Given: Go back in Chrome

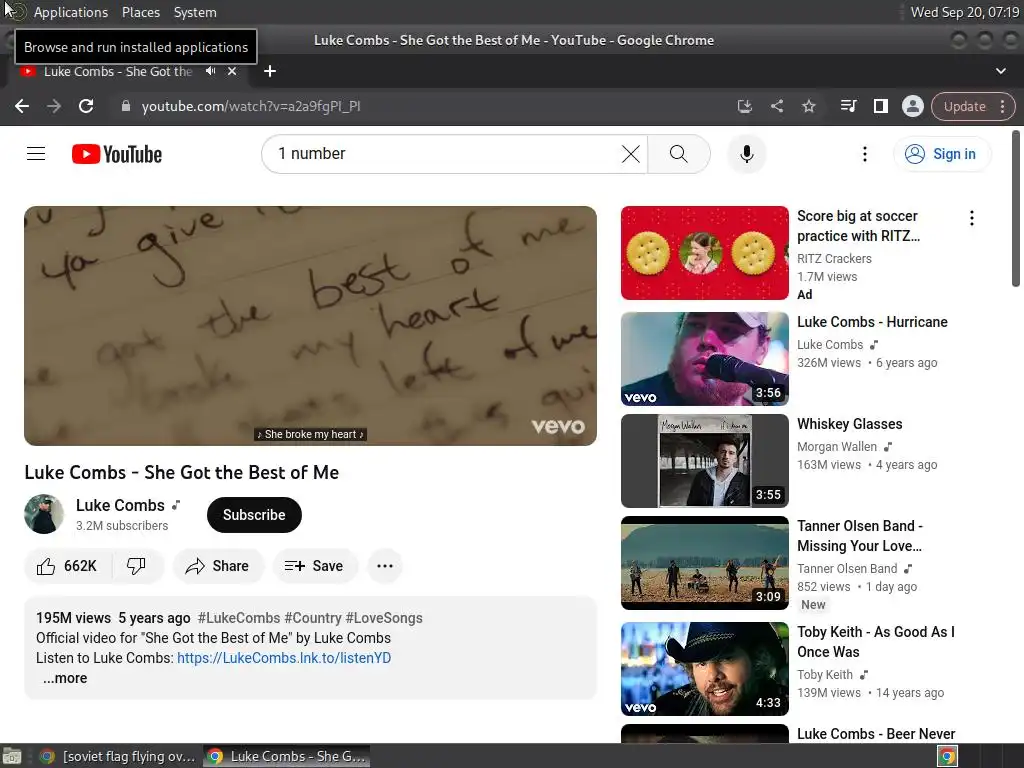Looking at the screenshot, I should pyautogui.click(x=22, y=106).
